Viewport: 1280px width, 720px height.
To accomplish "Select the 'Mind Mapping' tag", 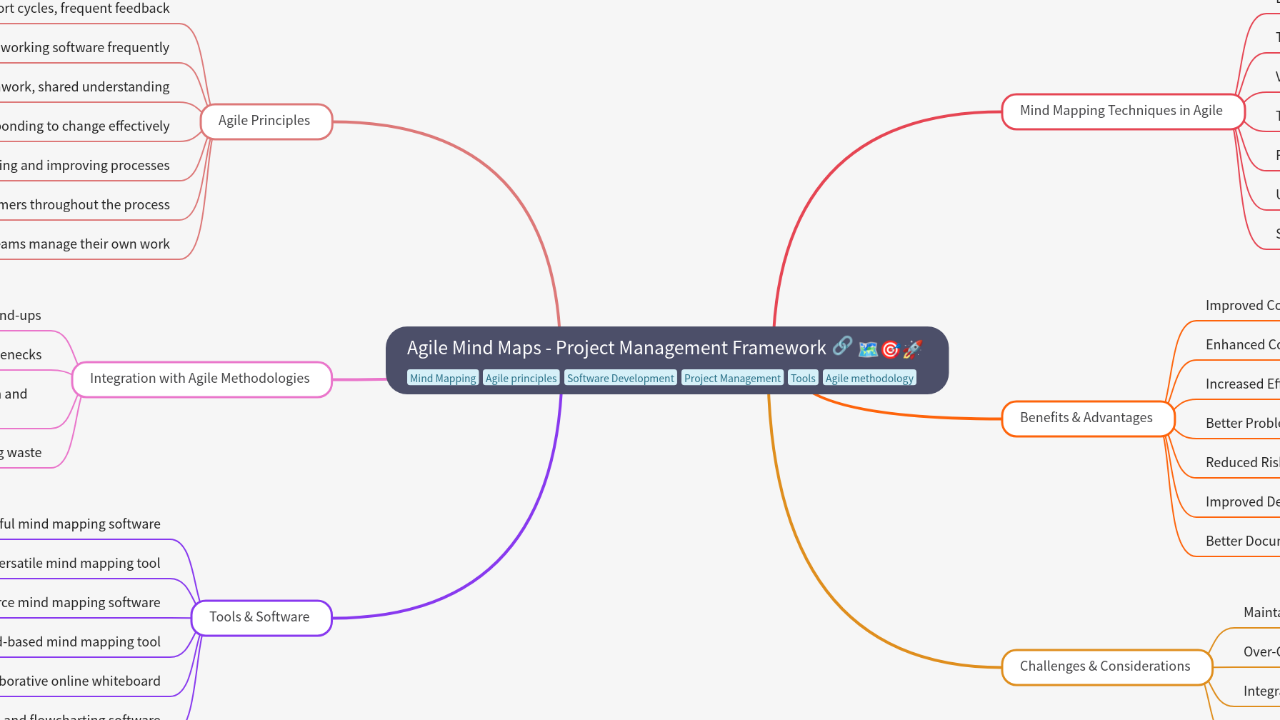I will tap(443, 378).
